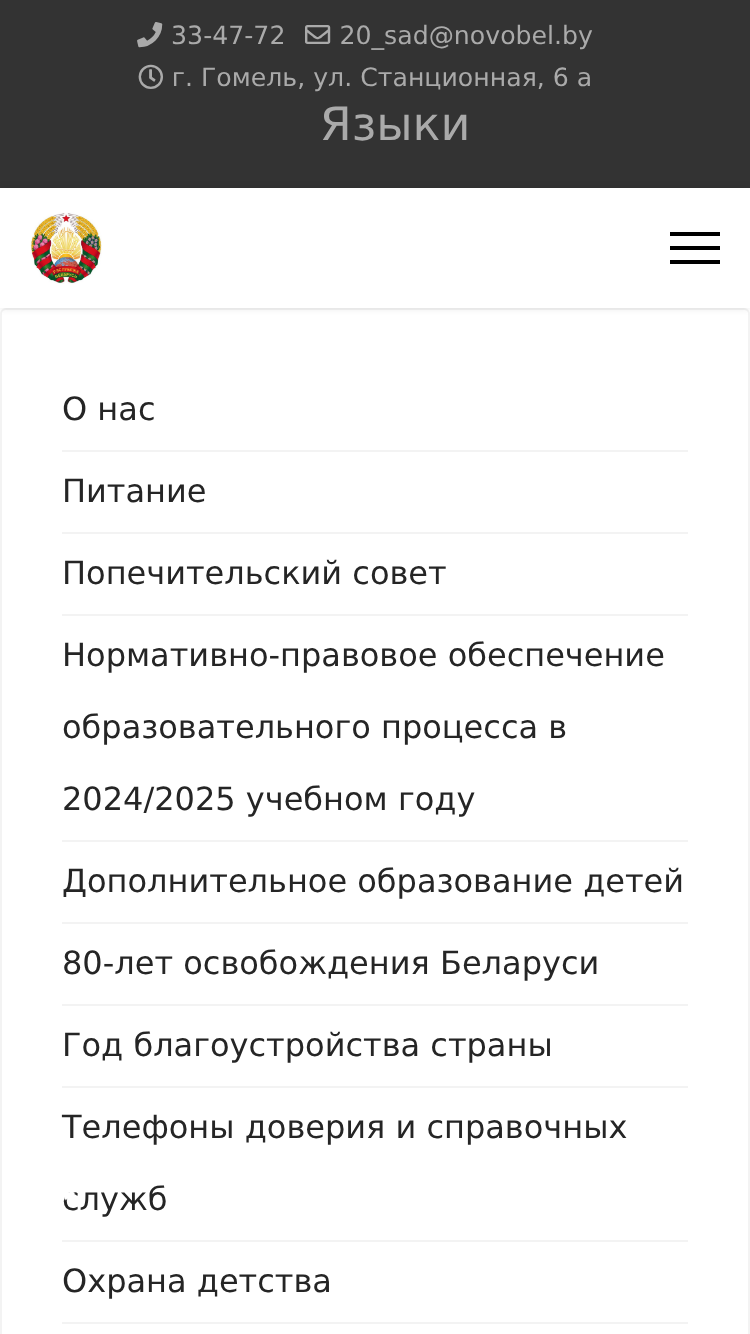This screenshot has height=1334, width=750.
Task: Click the word служб in the menu
Action: 114,1199
